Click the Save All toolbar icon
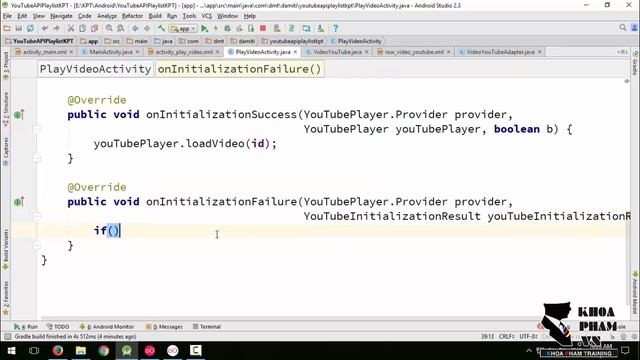This screenshot has height=360, width=640. click(19, 28)
